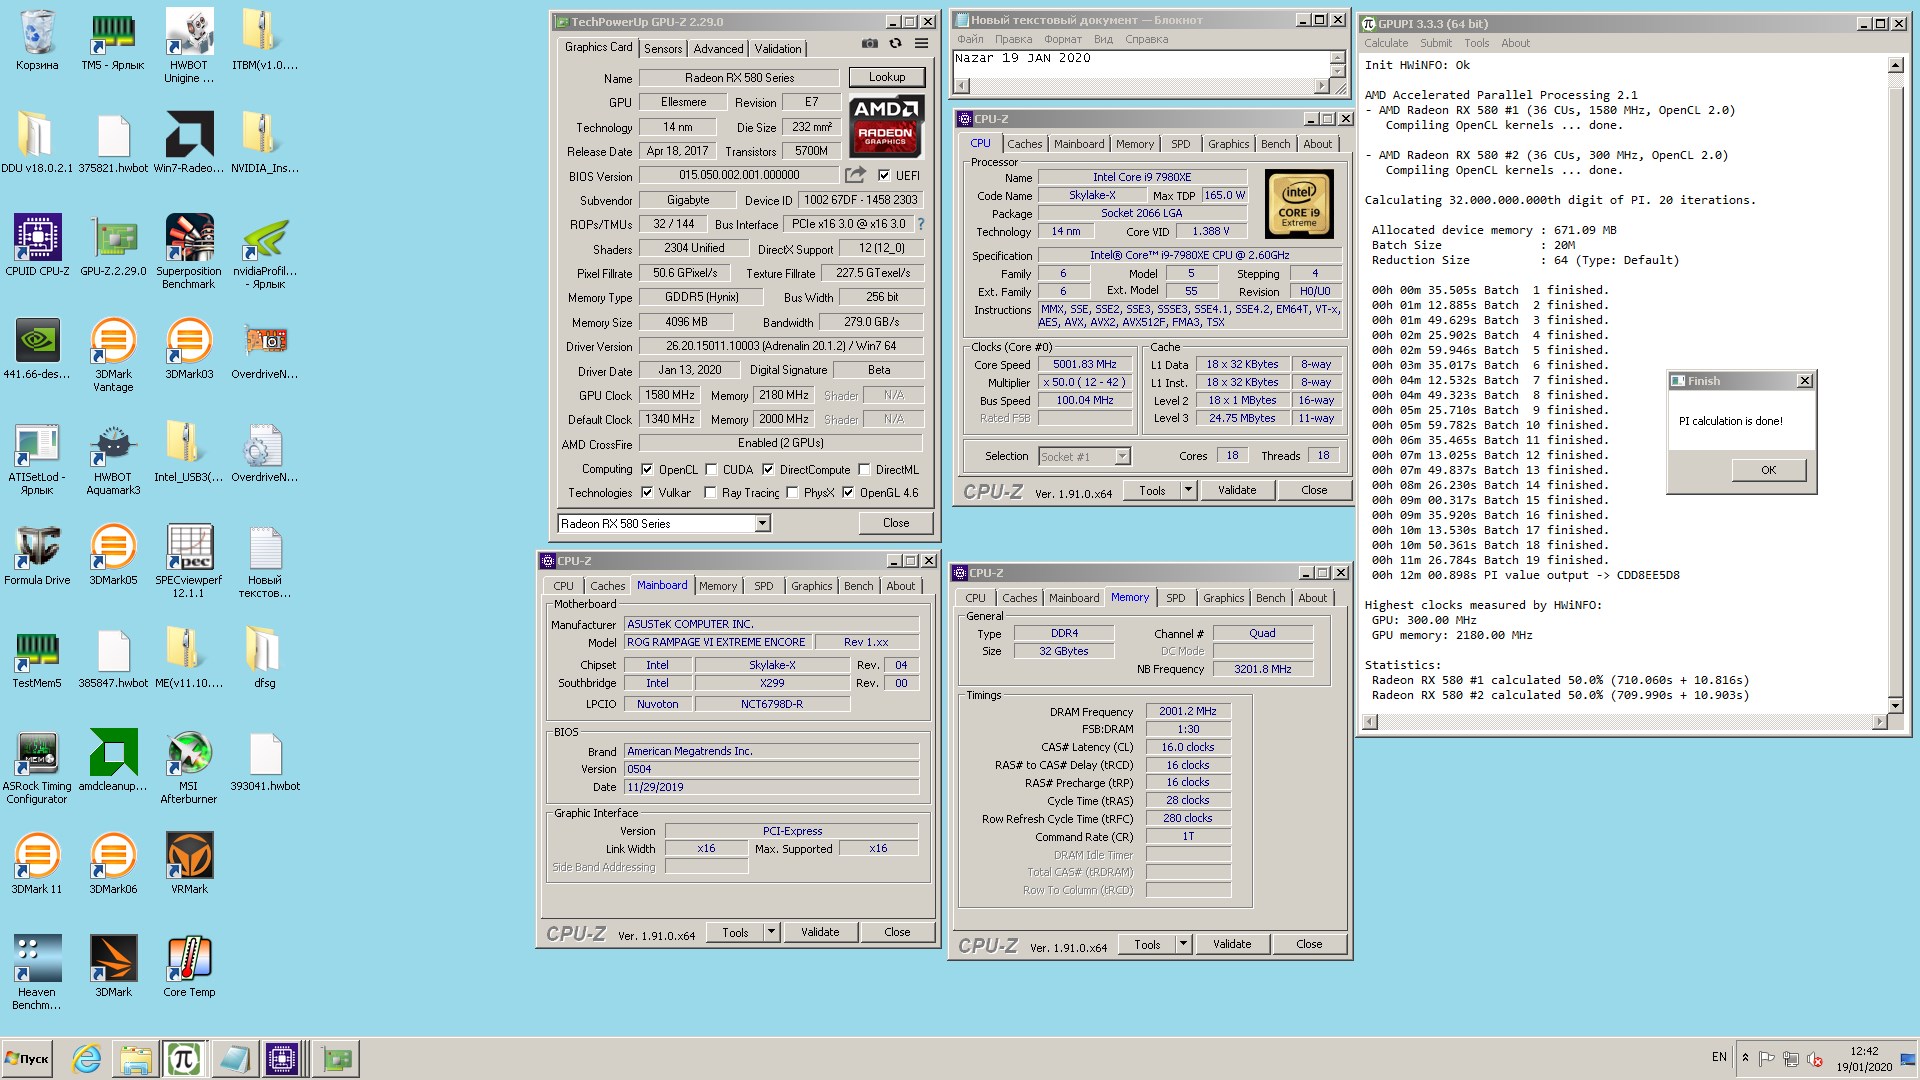Open the CPUID CPU-Z desktop icon

(x=37, y=245)
